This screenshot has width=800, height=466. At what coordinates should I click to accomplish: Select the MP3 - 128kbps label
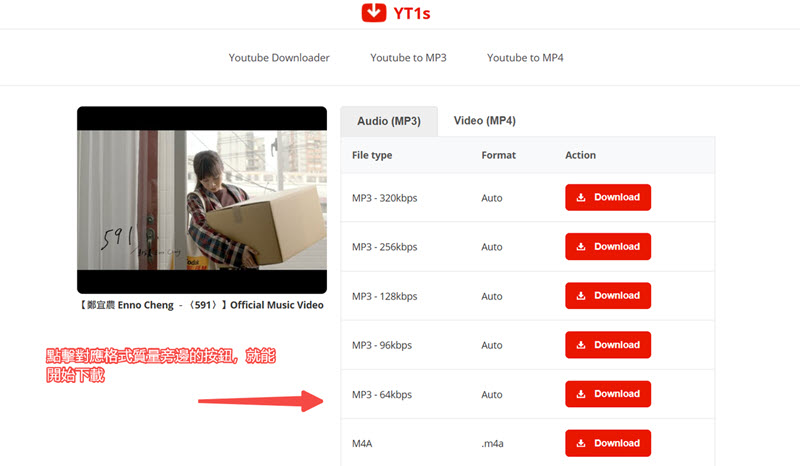coord(385,297)
